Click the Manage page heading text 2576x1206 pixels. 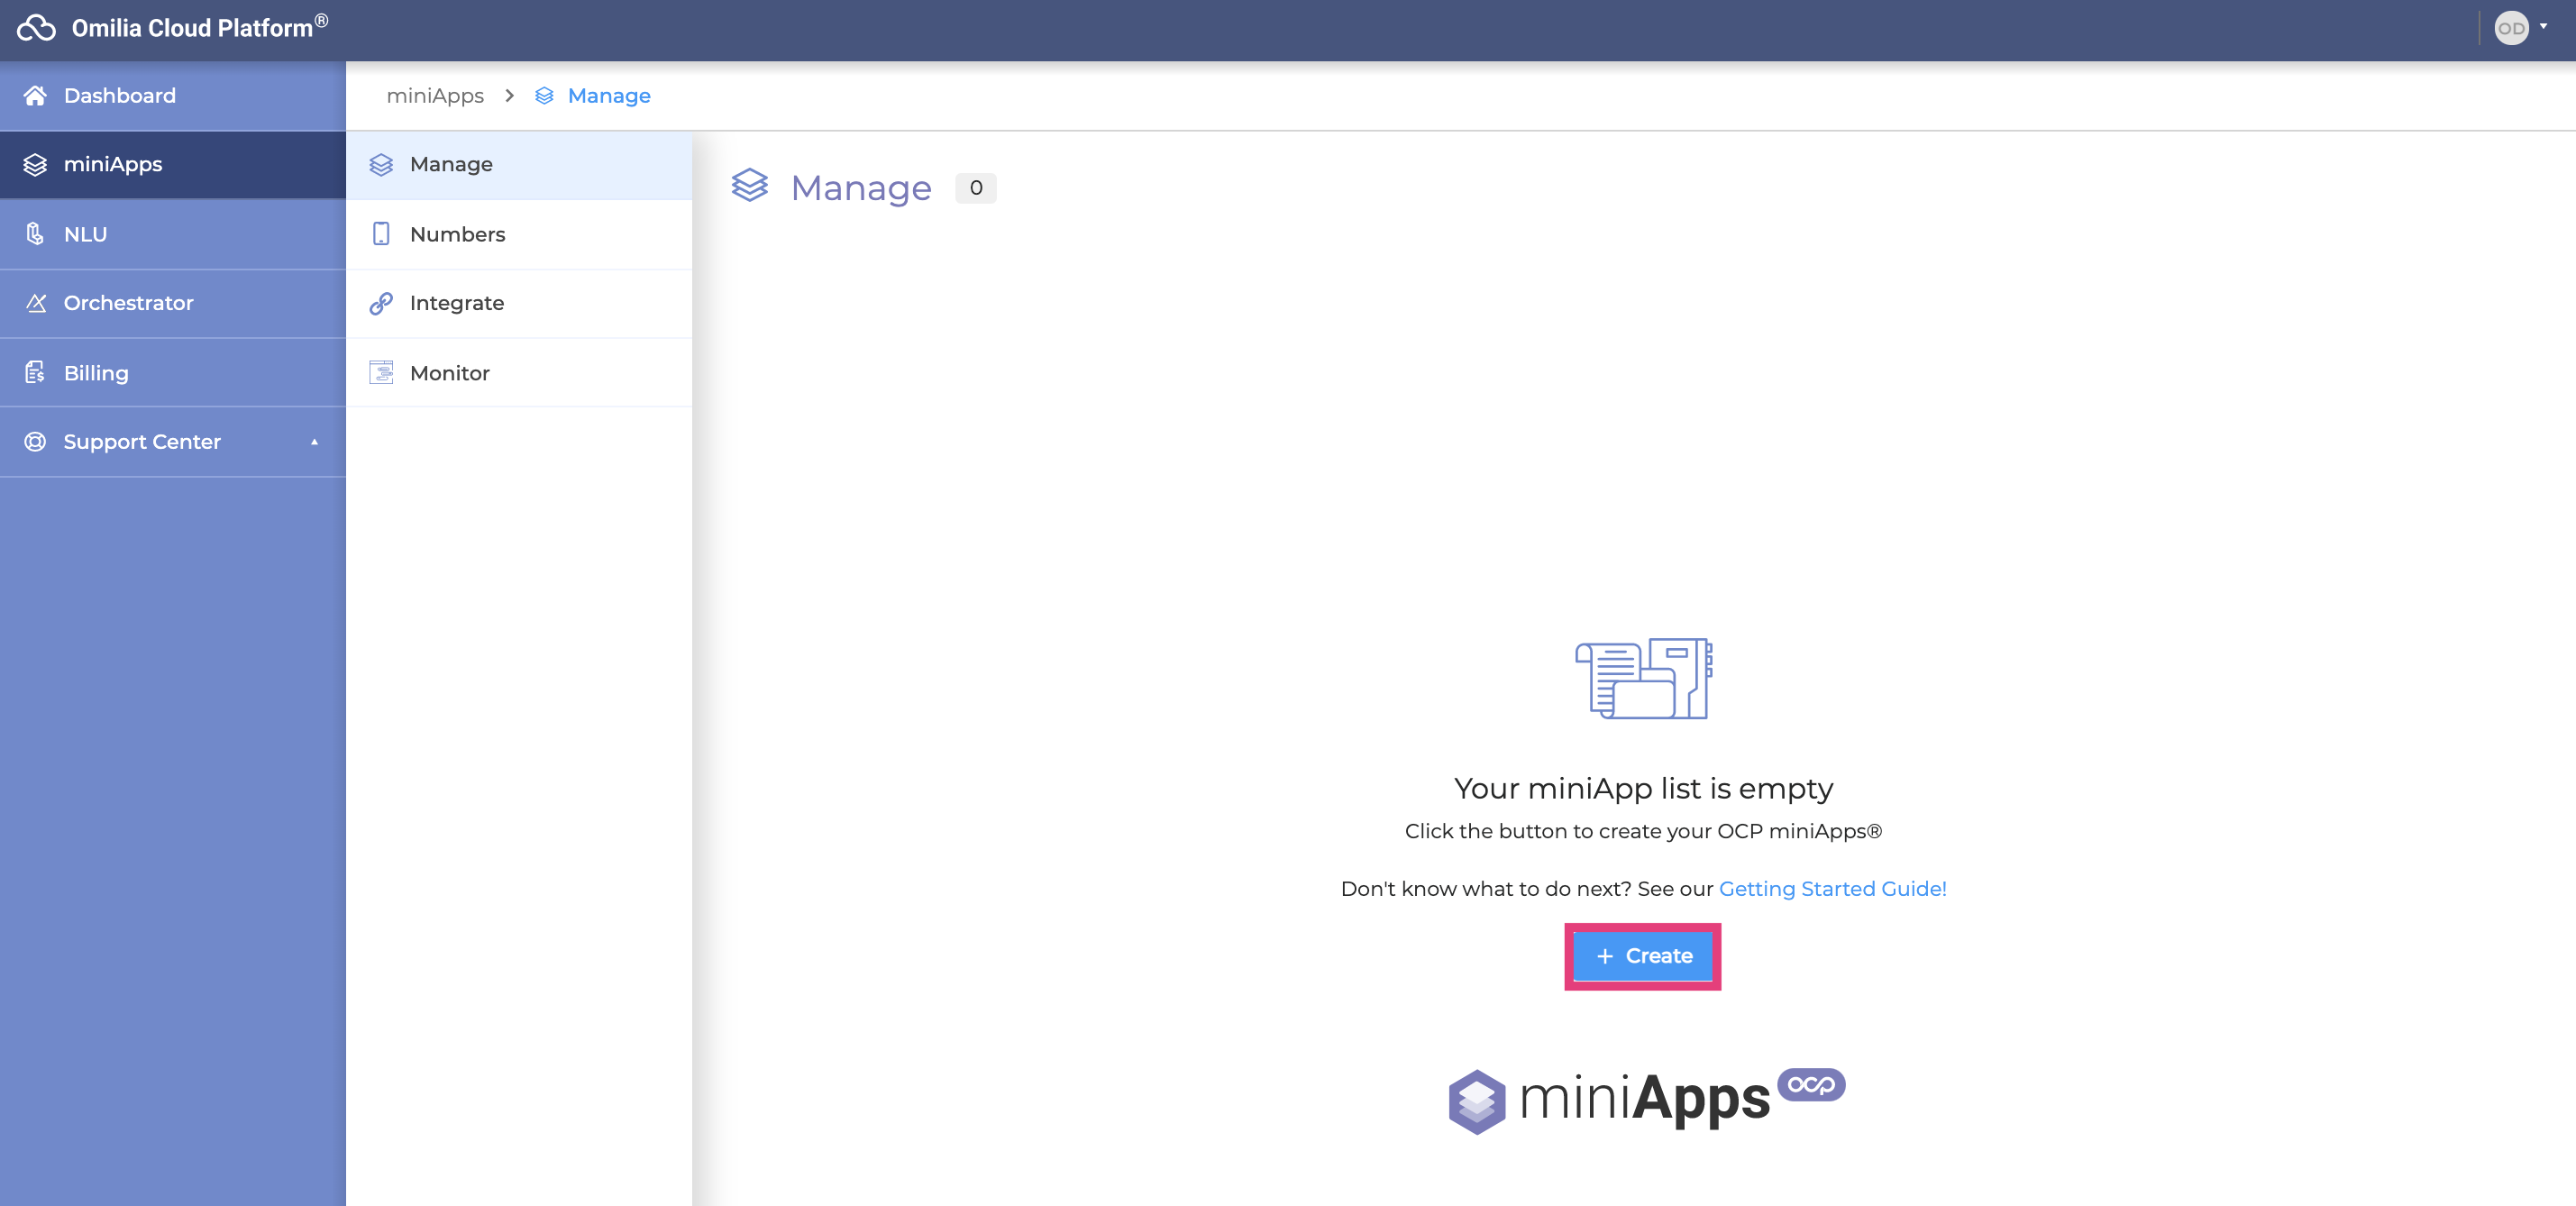(x=861, y=188)
